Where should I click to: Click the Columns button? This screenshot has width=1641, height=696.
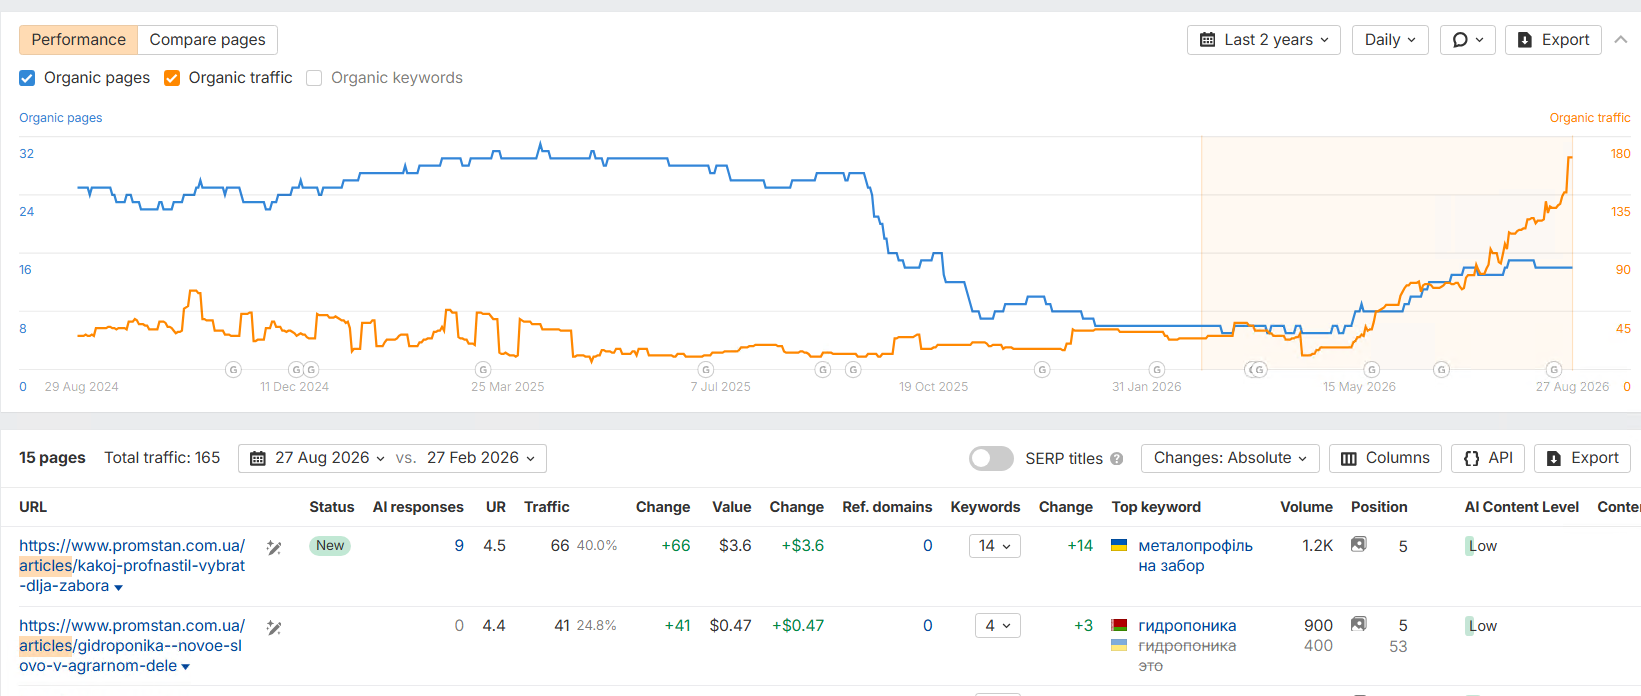click(1385, 458)
